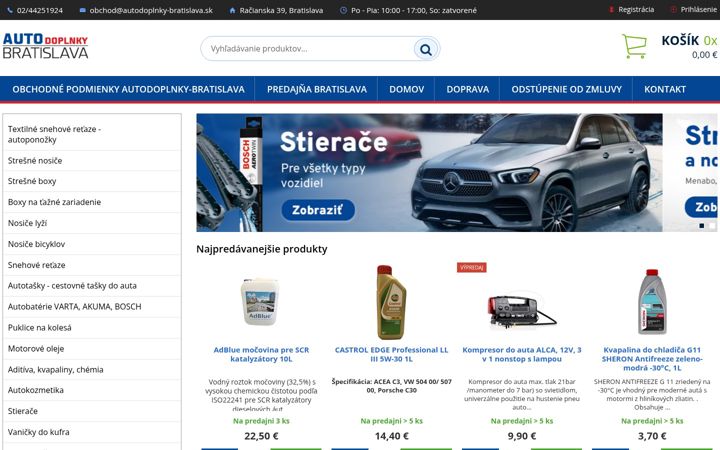Select the Motorové oleje category
The image size is (720, 450).
pos(92,349)
